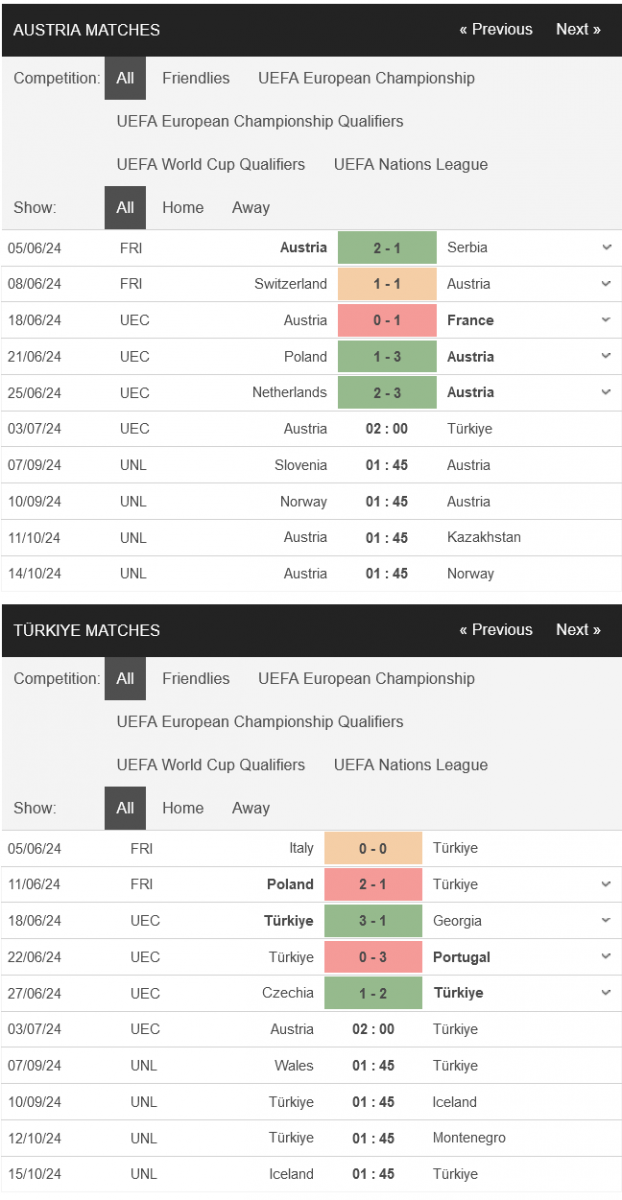This screenshot has width=622, height=1200.
Task: Show only Away matches for Türkiye
Action: tap(251, 808)
